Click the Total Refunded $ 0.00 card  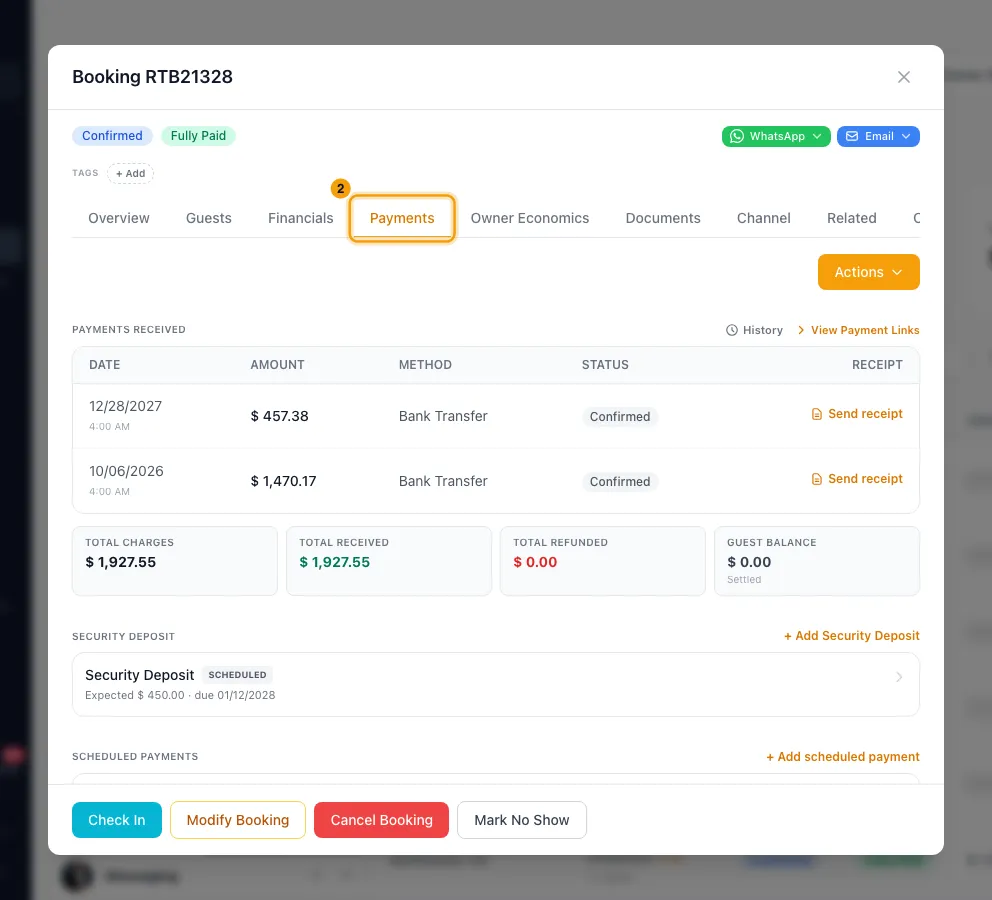pos(603,561)
